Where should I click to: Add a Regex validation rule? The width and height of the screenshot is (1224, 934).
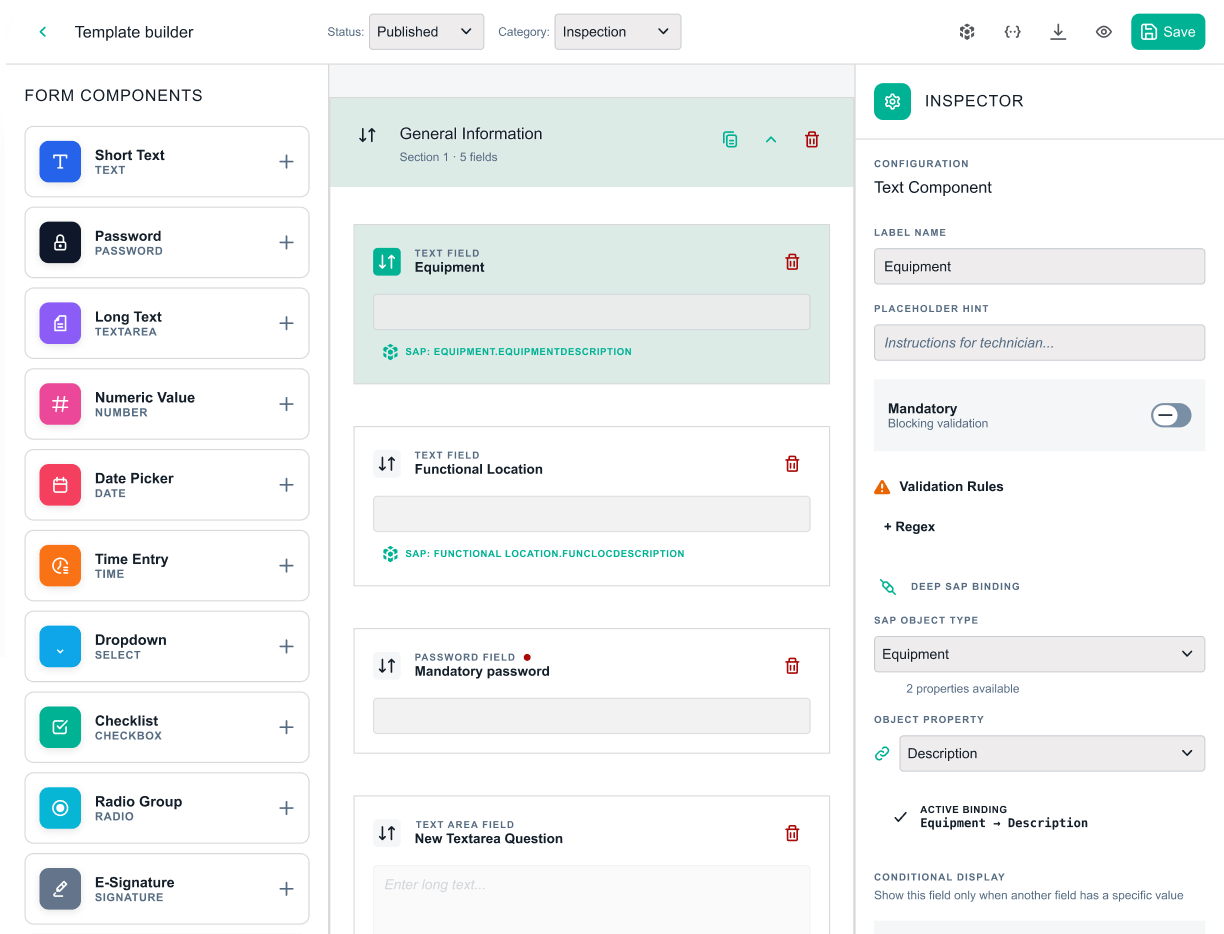point(909,527)
